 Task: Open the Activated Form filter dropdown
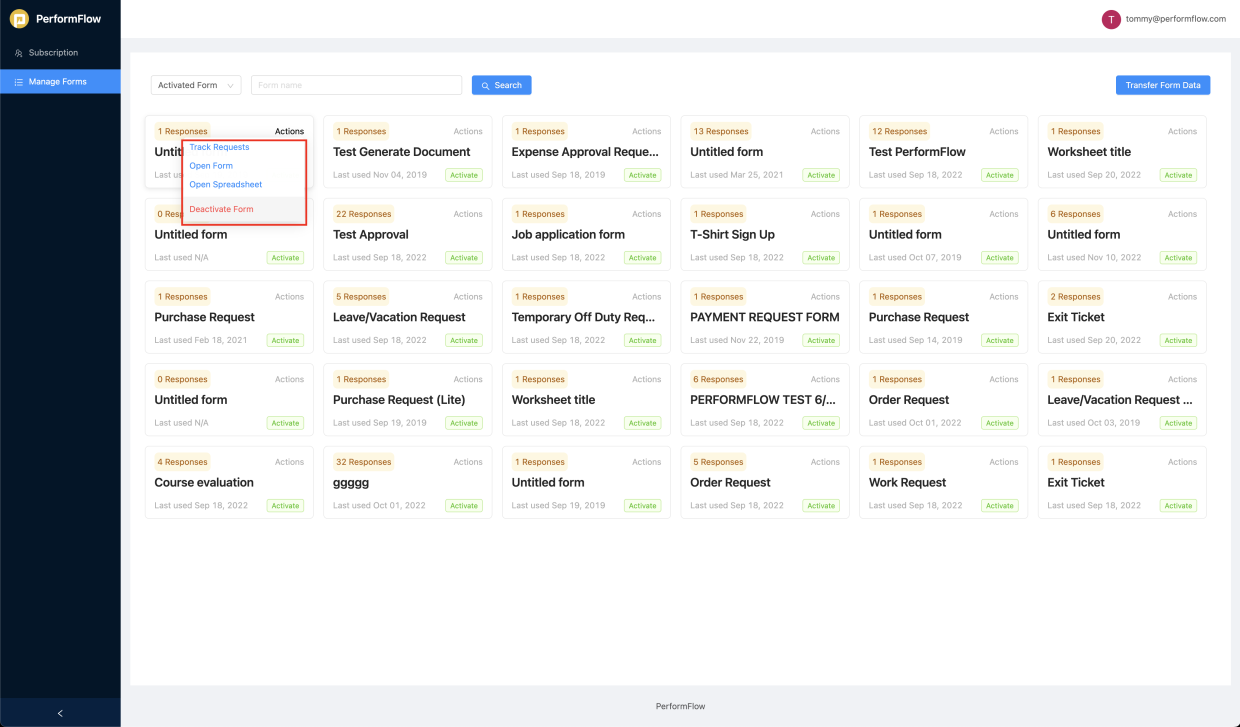[x=195, y=85]
